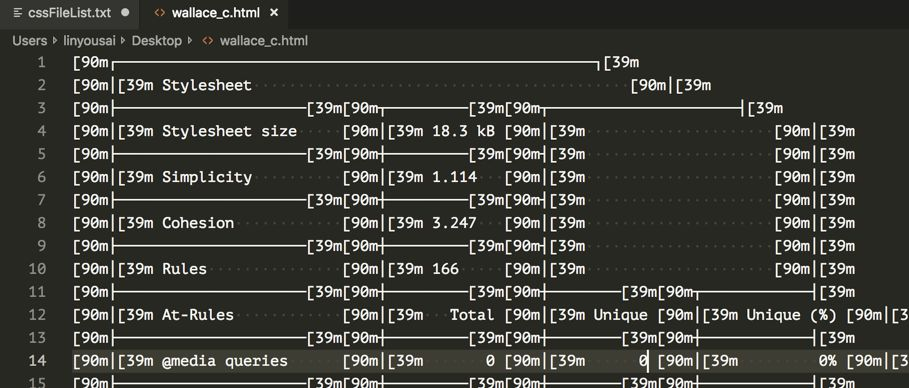Click the value '18.3 kB'

point(463,131)
